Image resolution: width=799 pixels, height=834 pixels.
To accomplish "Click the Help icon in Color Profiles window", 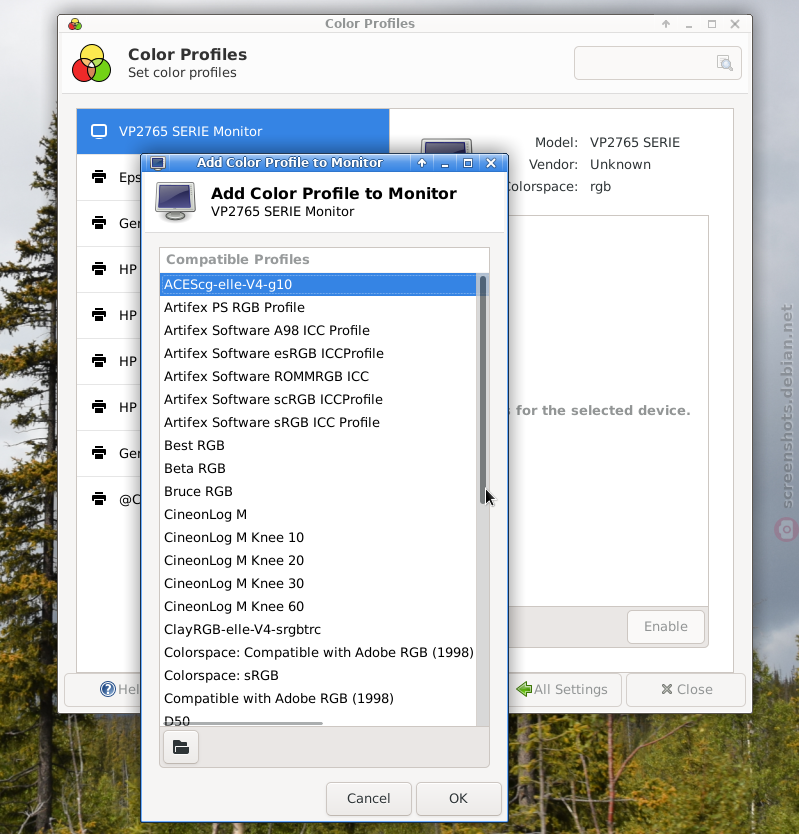I will pyautogui.click(x=107, y=689).
